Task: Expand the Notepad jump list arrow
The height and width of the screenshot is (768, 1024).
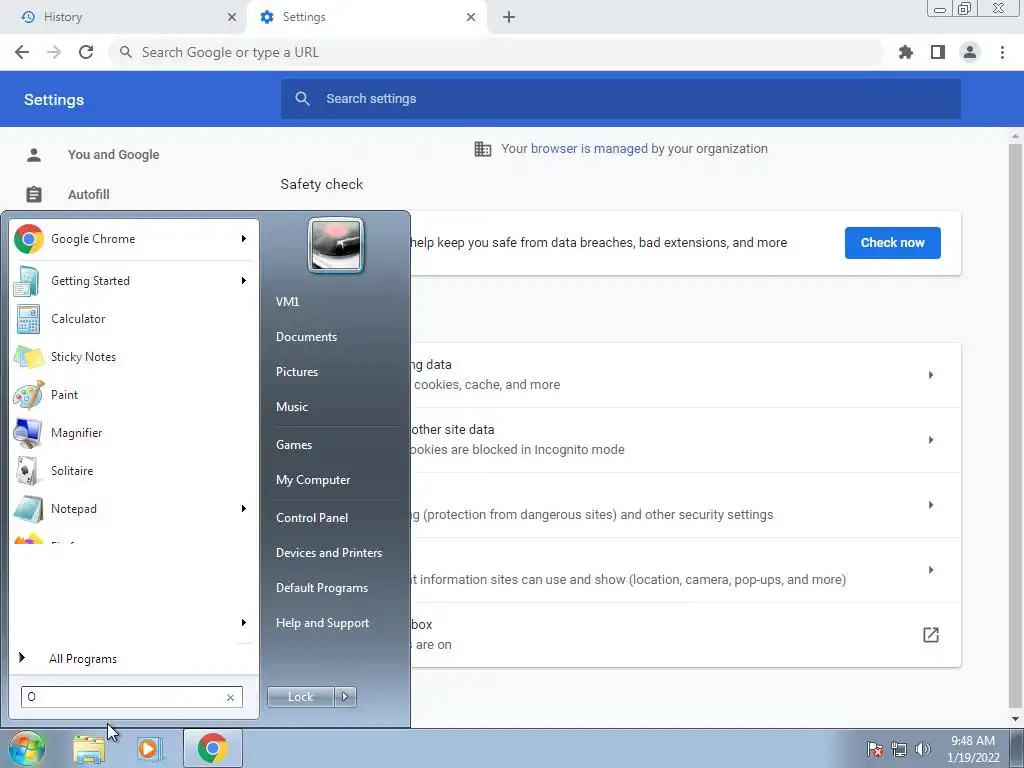Action: click(244, 509)
